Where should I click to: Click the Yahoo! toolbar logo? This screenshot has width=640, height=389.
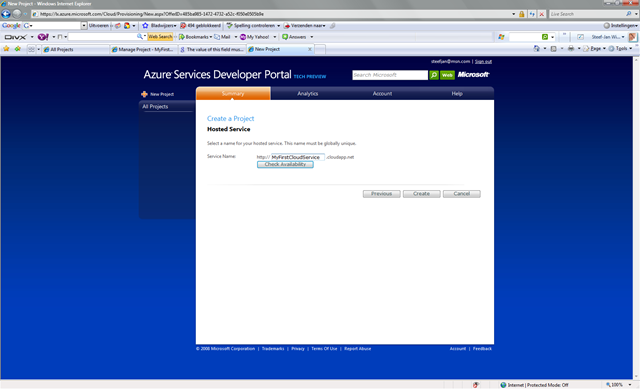click(x=43, y=37)
